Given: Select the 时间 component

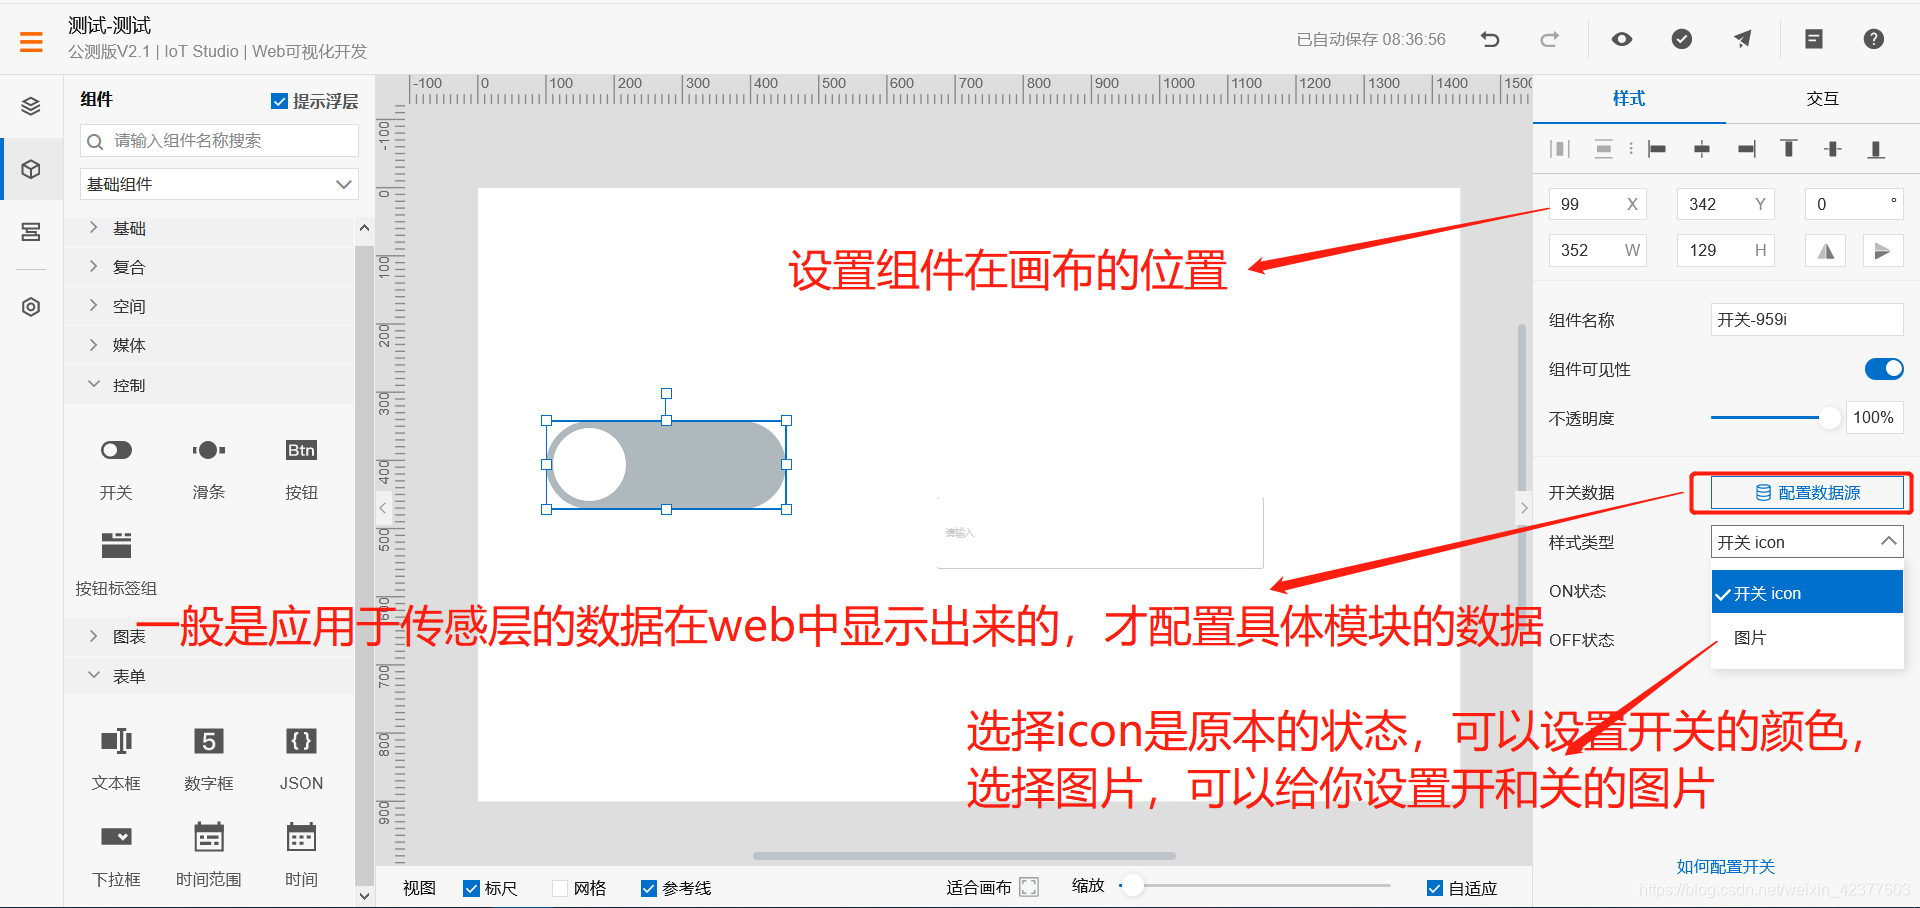Looking at the screenshot, I should (x=301, y=856).
